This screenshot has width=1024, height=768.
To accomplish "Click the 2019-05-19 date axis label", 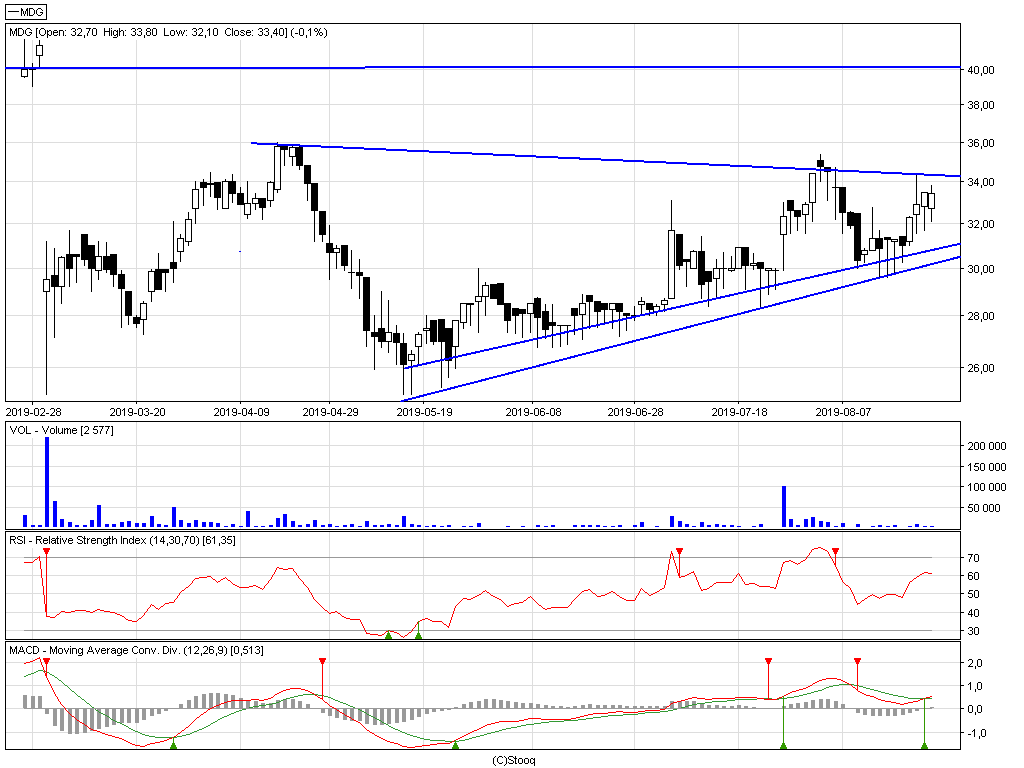I will (424, 412).
